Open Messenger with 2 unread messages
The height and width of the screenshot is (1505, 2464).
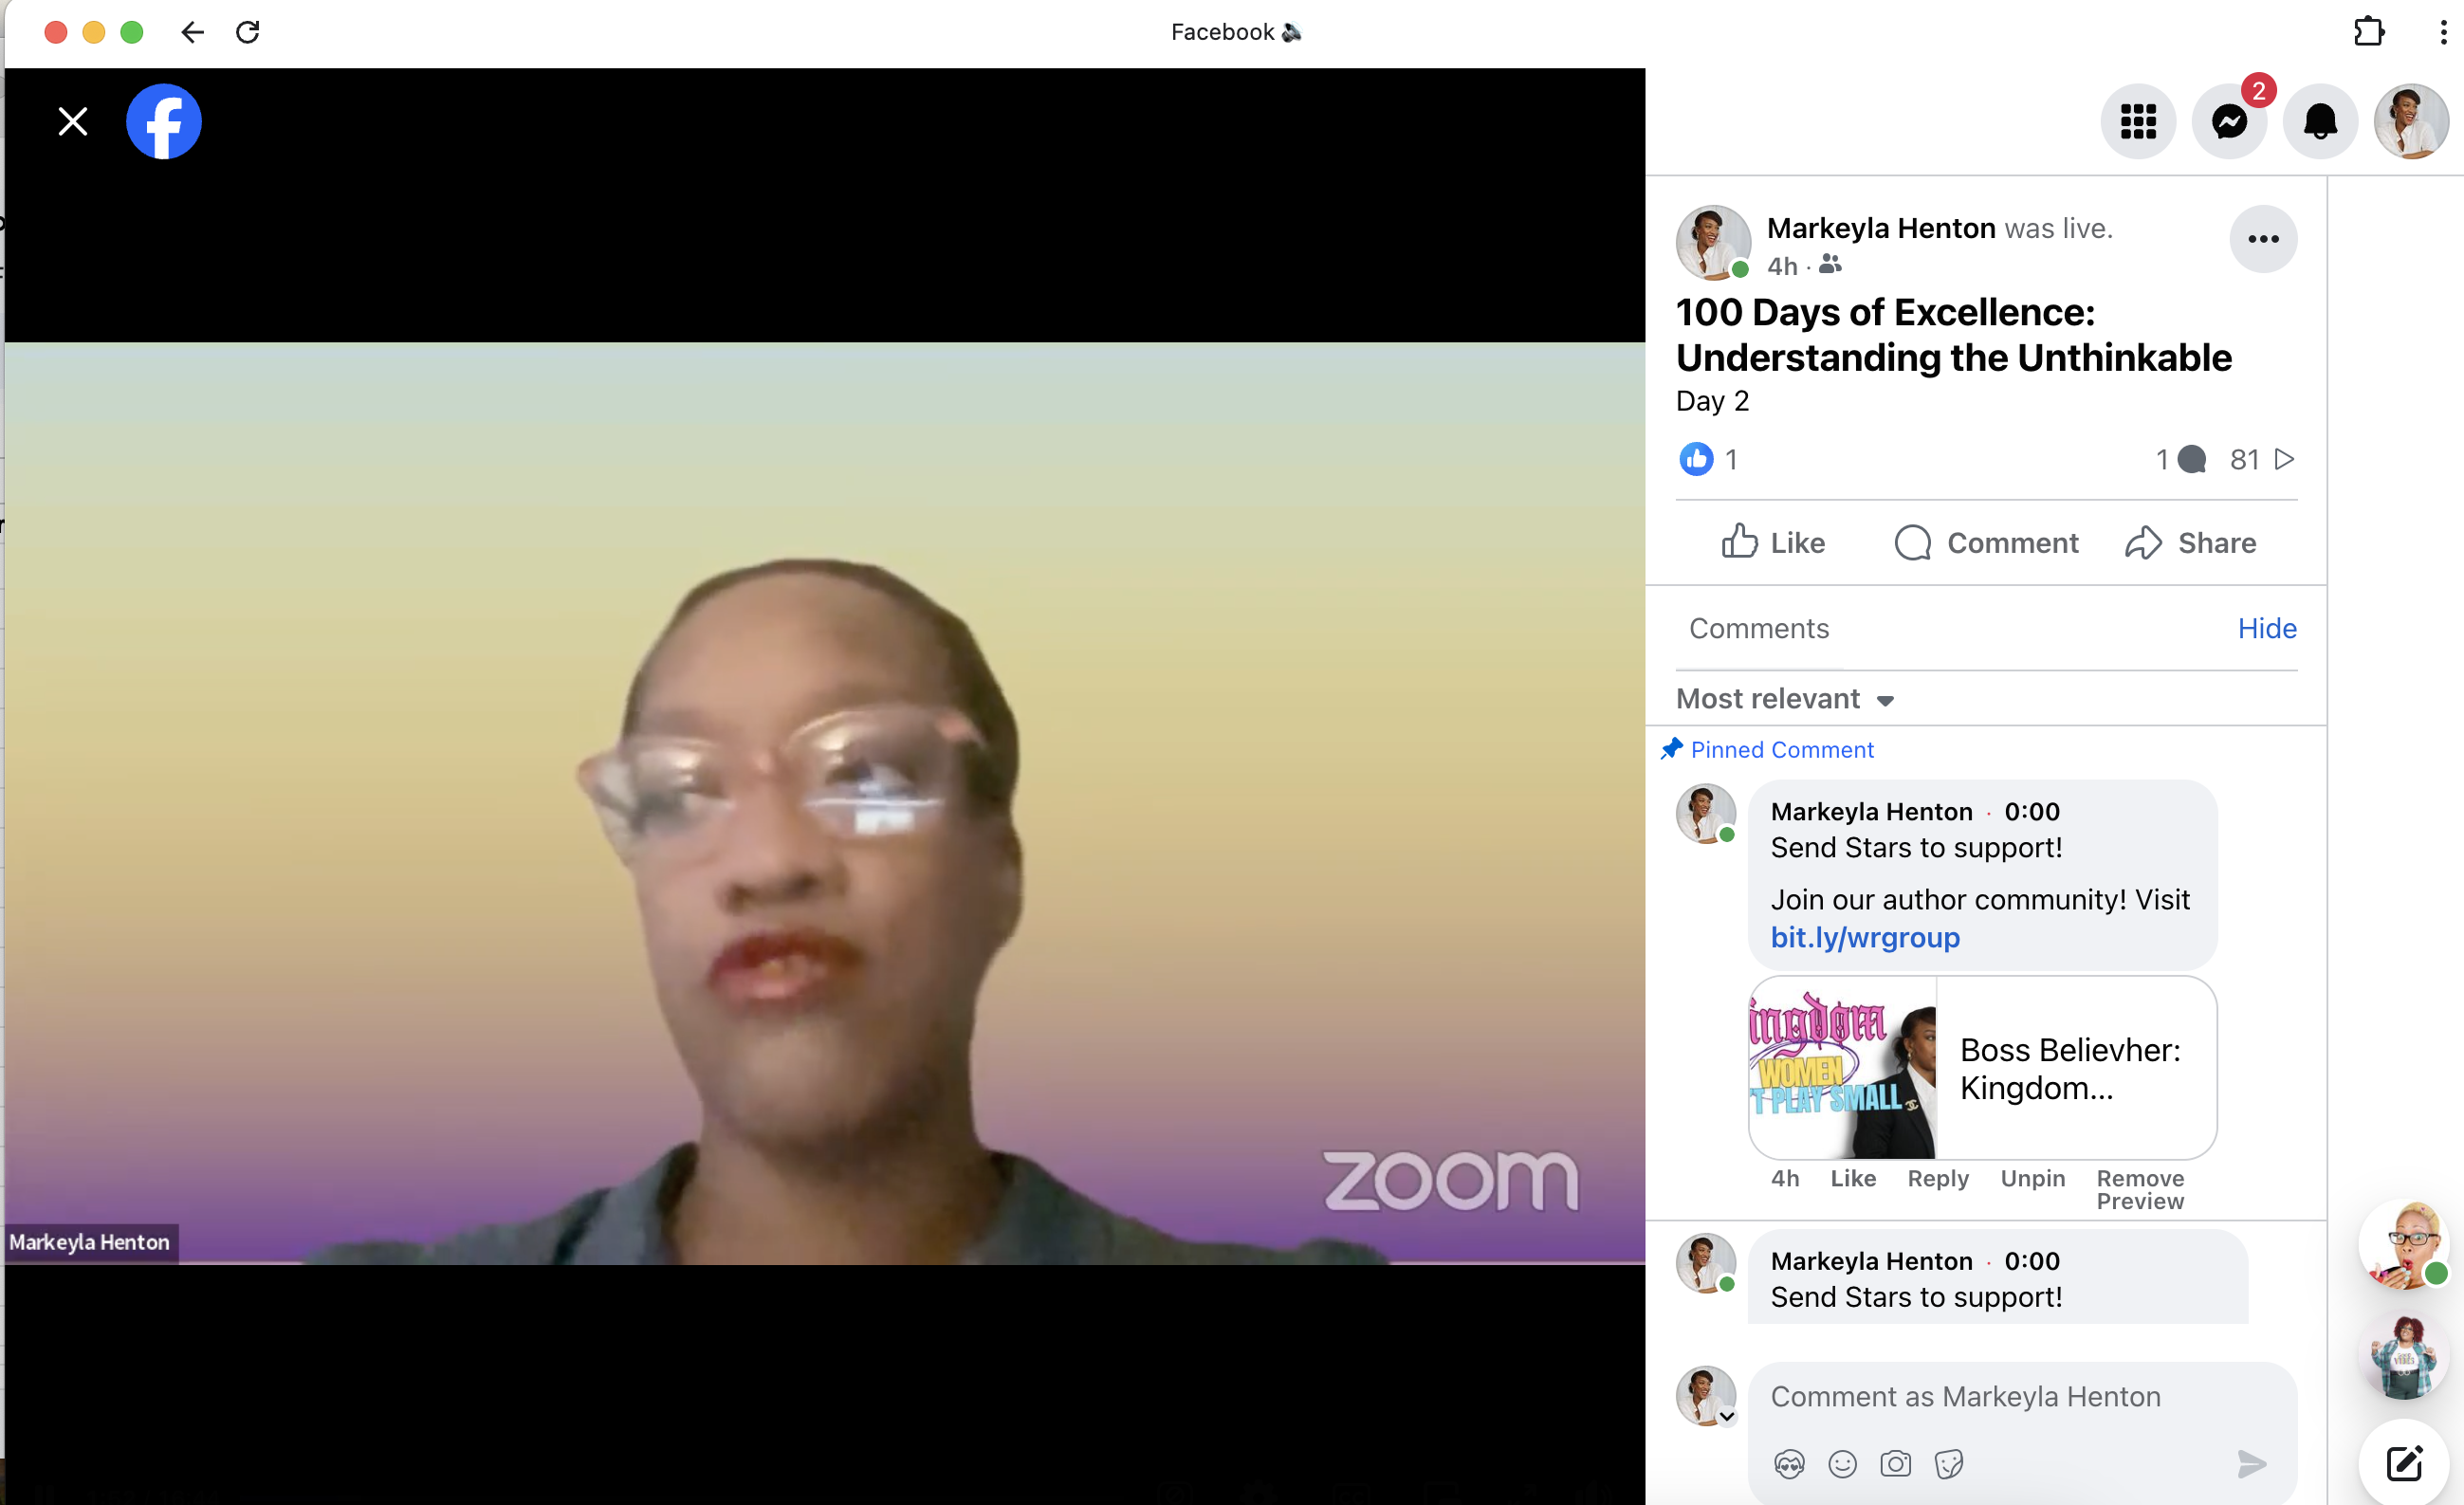(x=2229, y=122)
